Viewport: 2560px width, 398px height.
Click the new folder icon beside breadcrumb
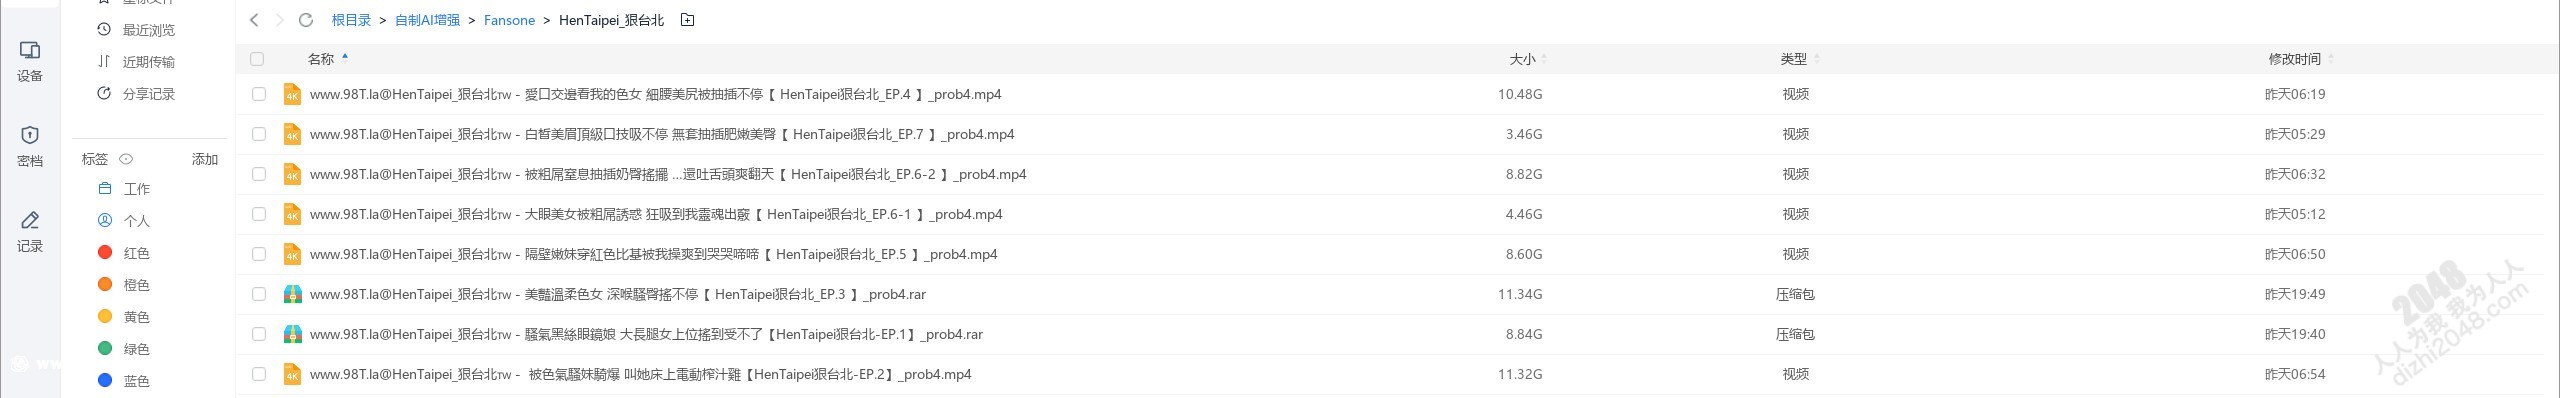click(x=687, y=20)
